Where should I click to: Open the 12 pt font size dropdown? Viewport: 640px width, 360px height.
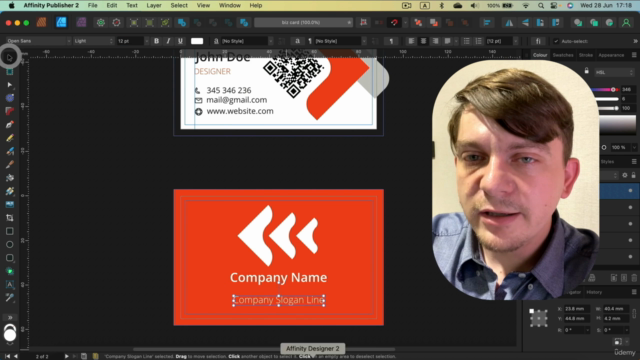[133, 41]
